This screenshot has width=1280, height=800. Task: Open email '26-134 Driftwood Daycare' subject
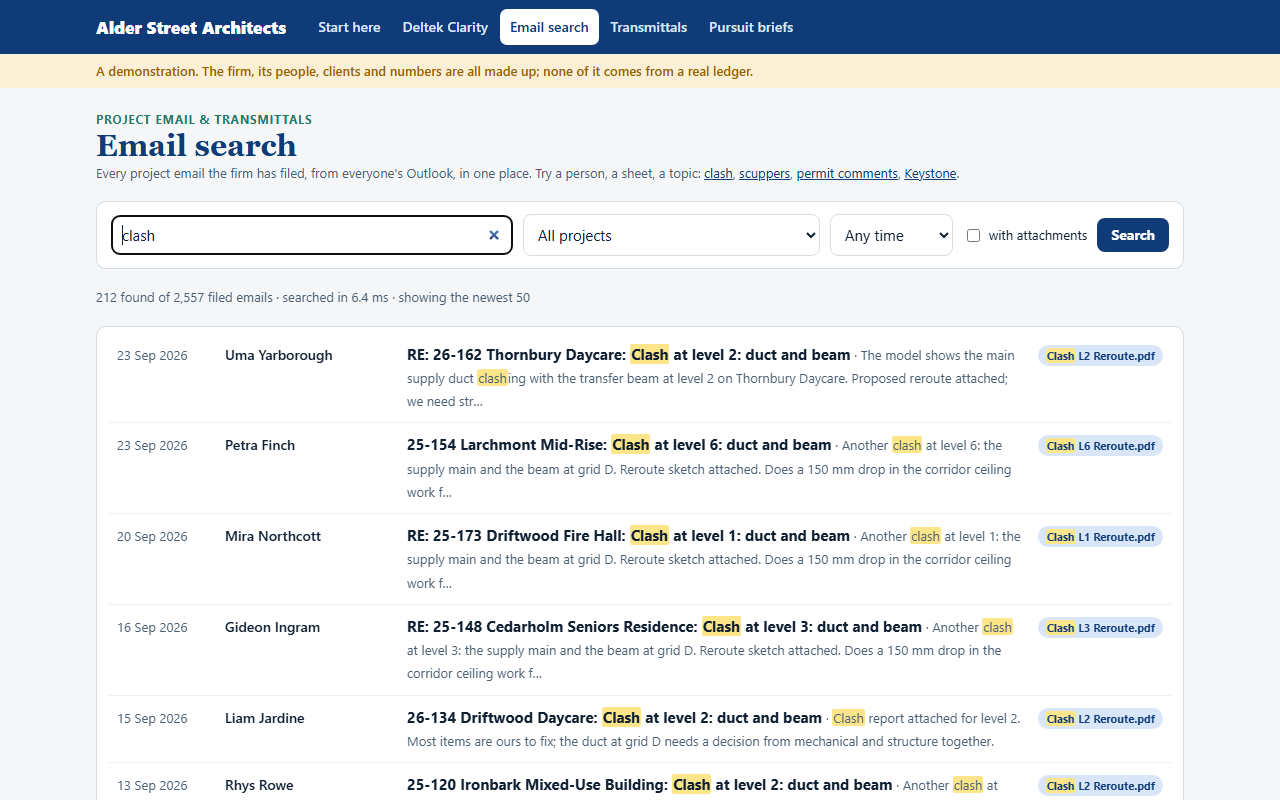614,718
